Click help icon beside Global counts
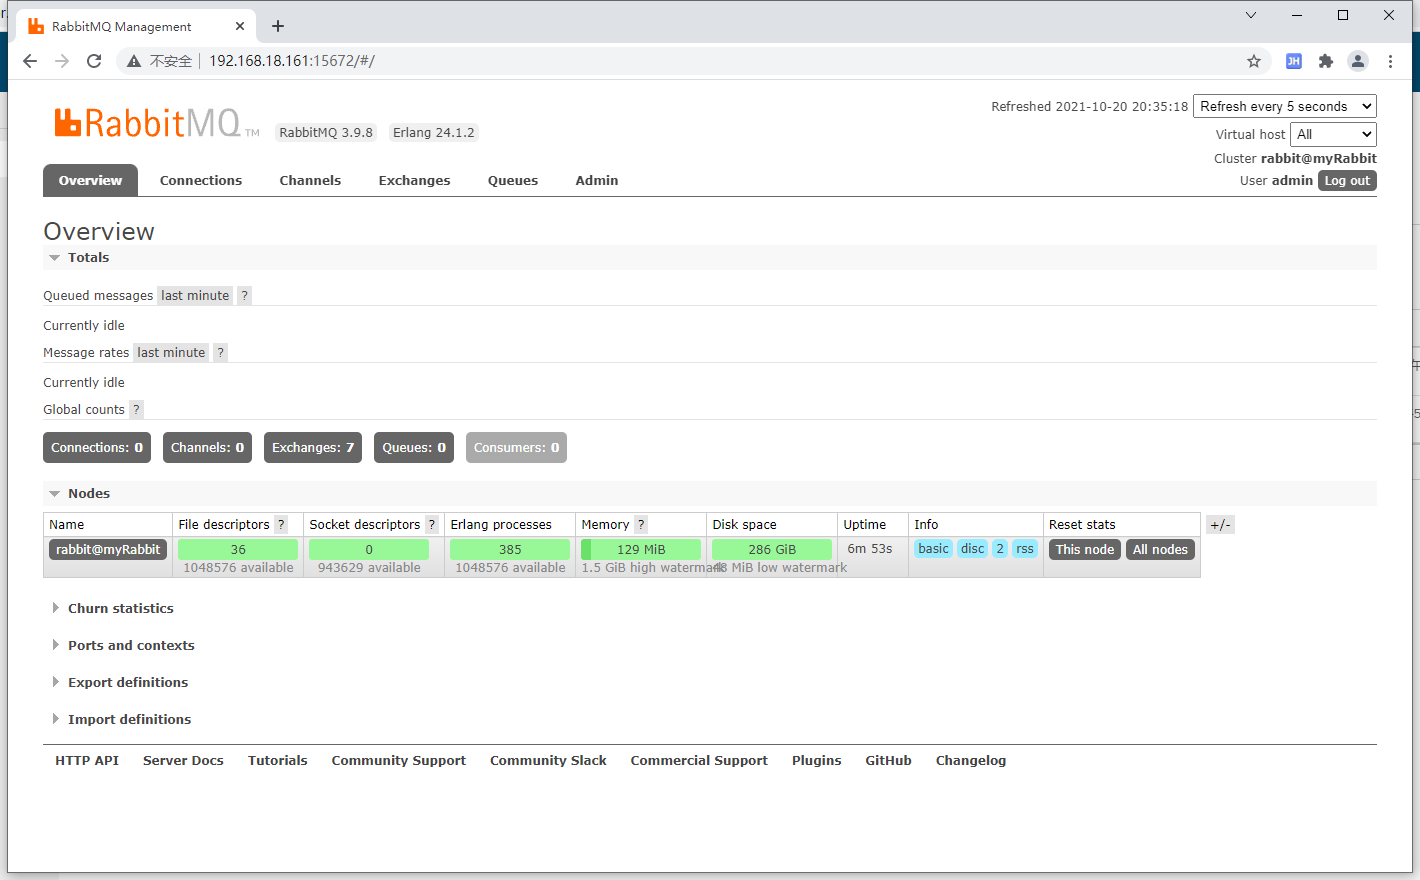Viewport: 1420px width, 880px height. tap(137, 410)
